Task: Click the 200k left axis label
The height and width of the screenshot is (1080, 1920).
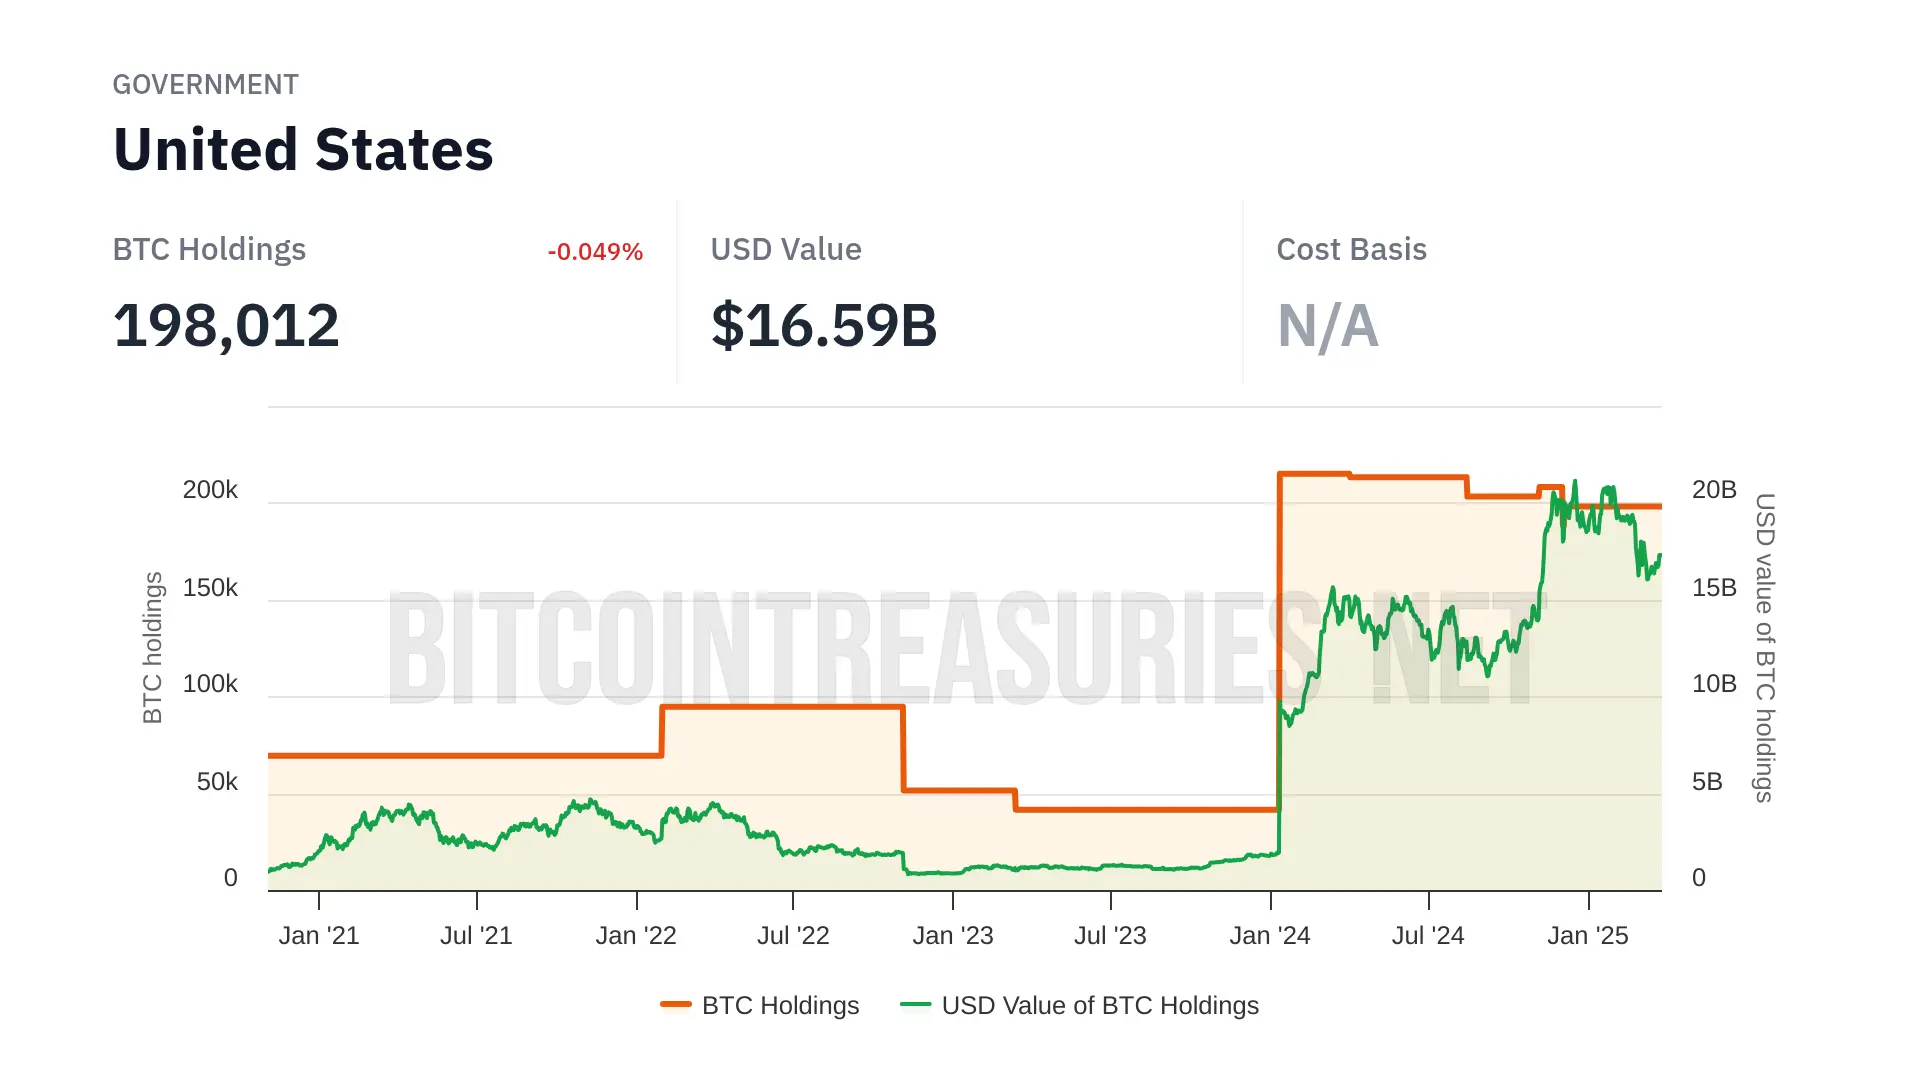Action: (210, 490)
